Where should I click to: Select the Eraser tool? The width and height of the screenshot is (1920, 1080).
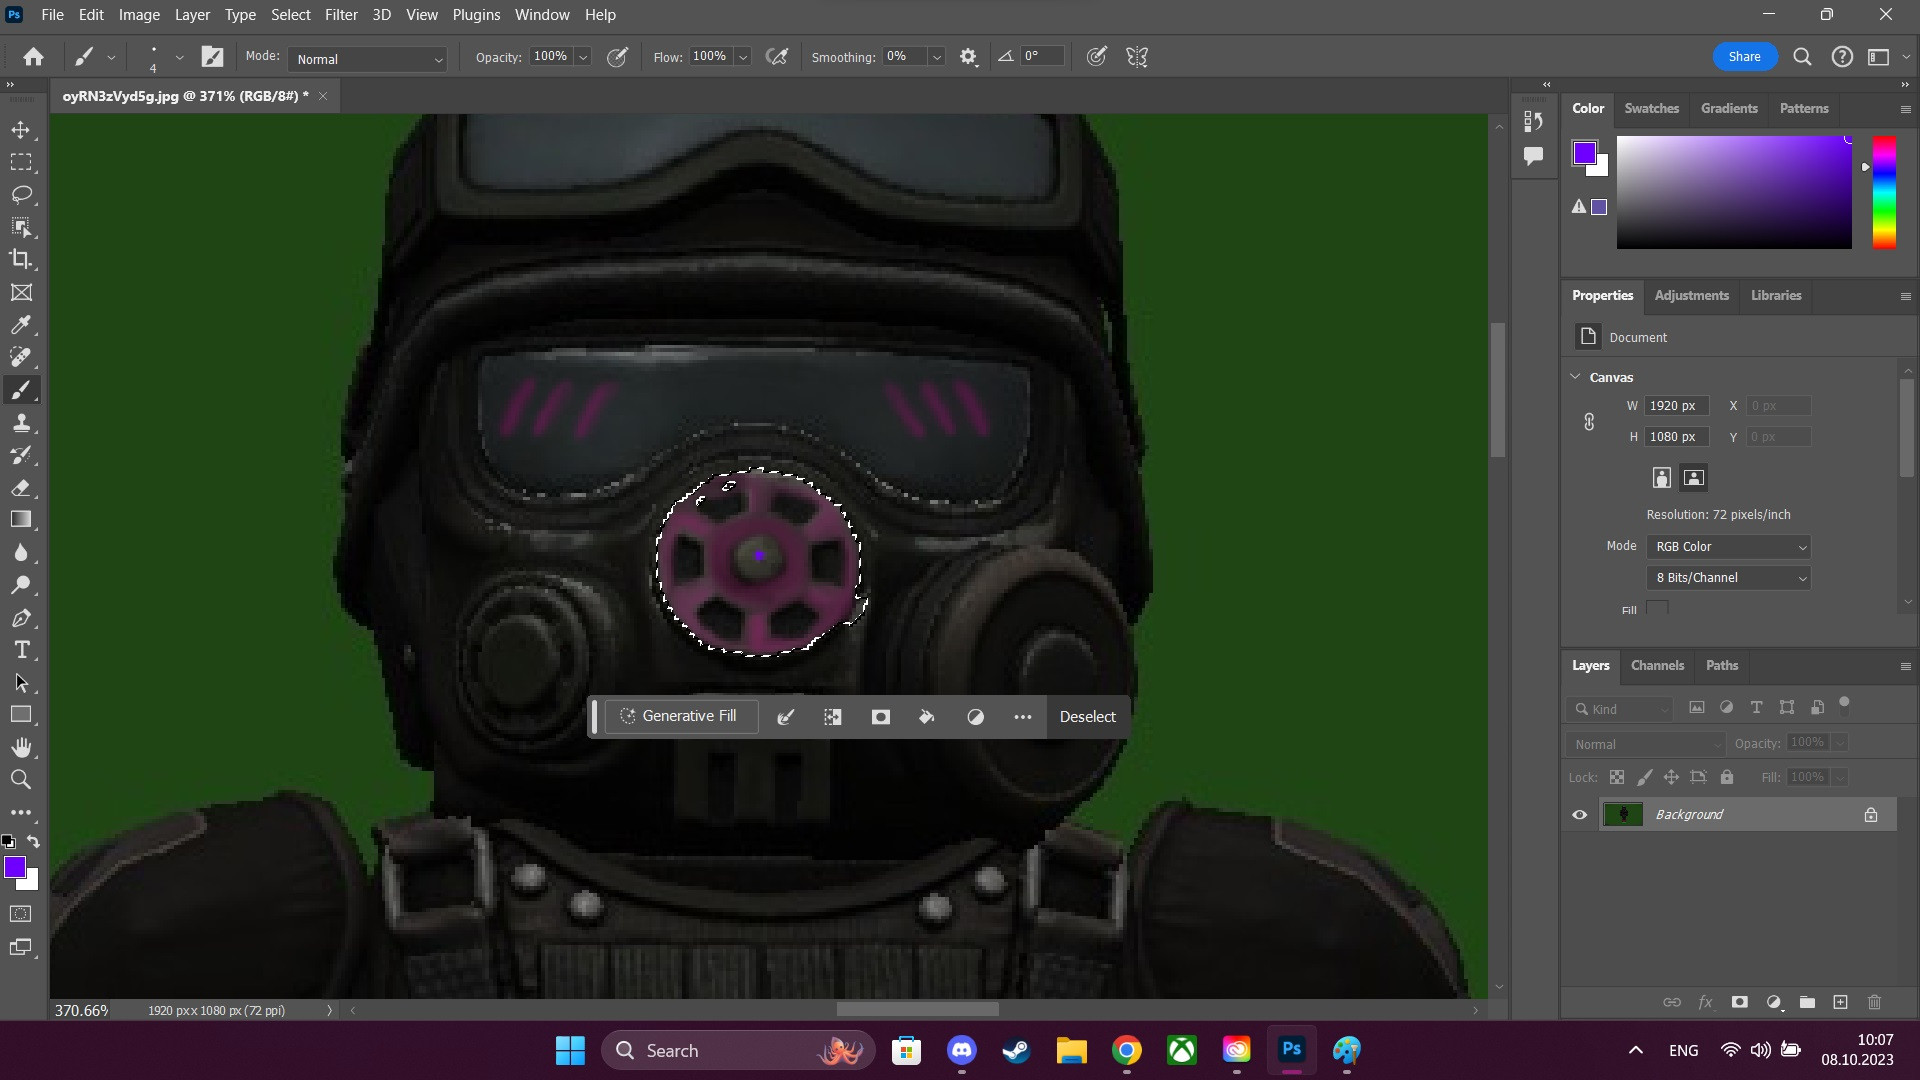click(21, 487)
